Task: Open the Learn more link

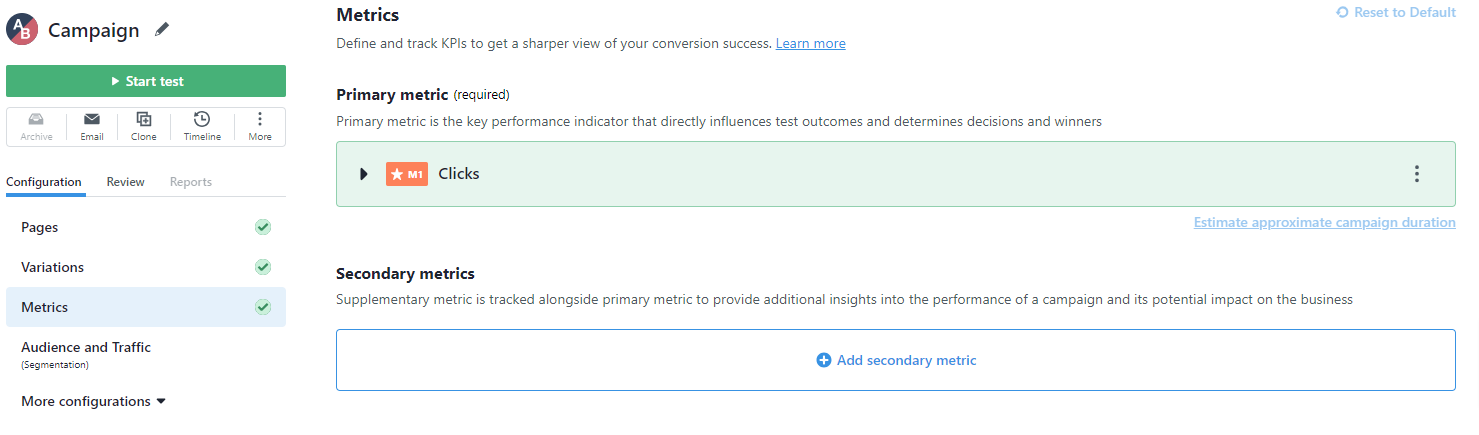Action: point(810,44)
